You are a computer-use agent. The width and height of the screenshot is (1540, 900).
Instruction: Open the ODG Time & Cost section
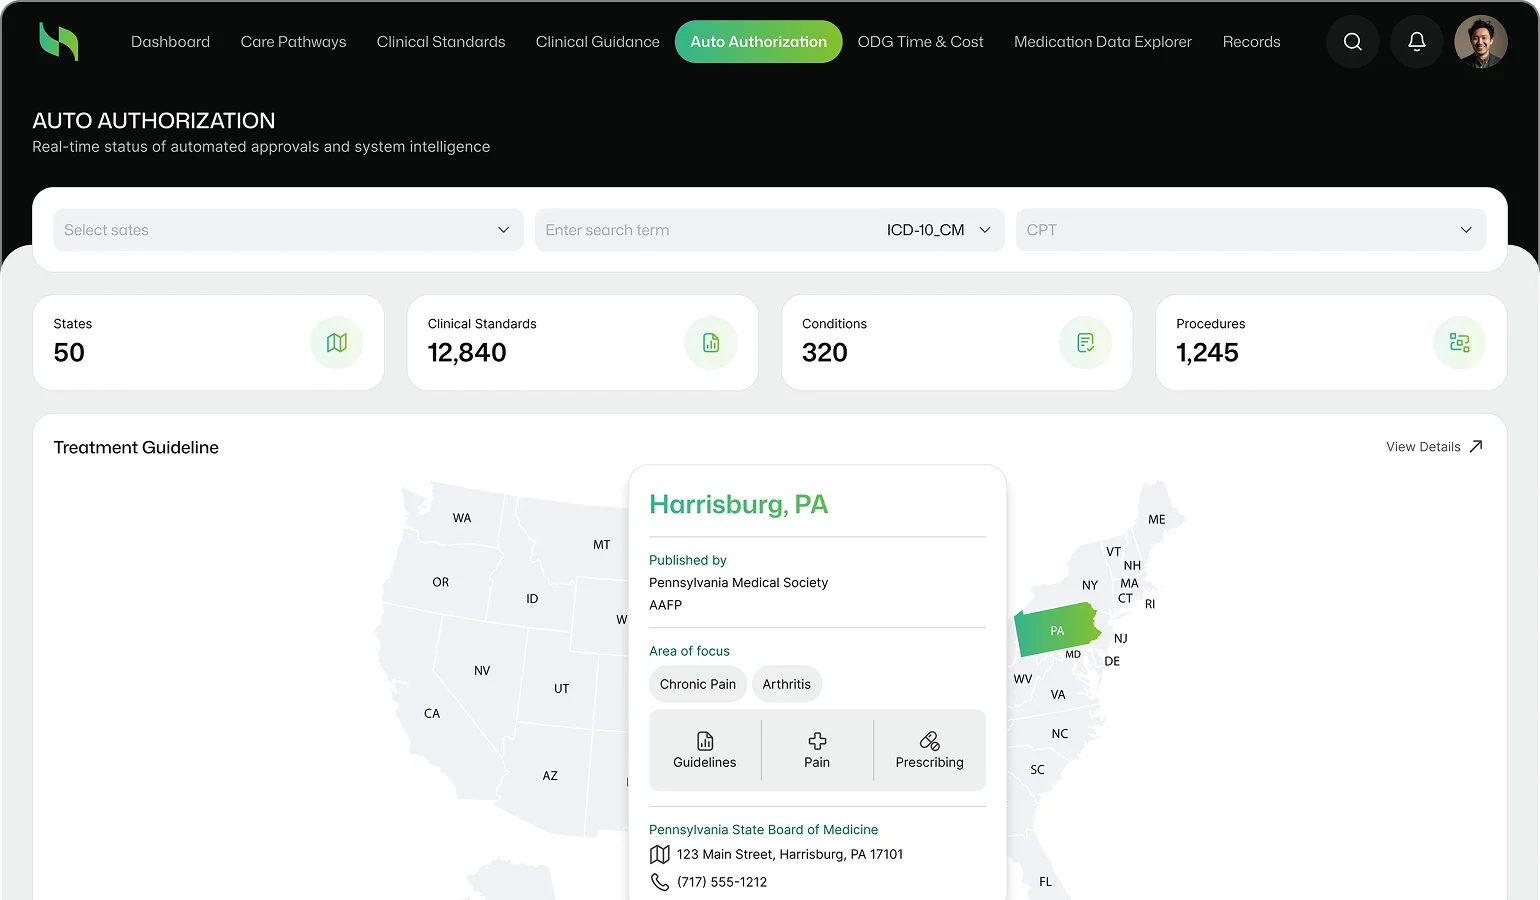coord(920,41)
